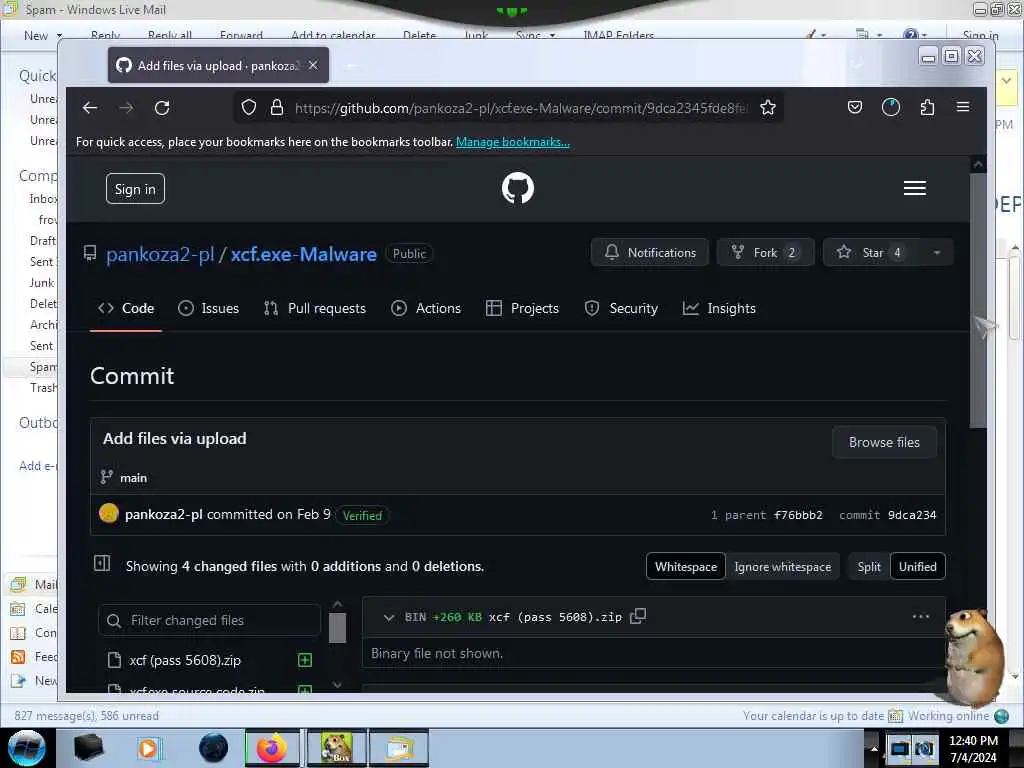1024x768 pixels.
Task: Switch to Unified diff view
Action: click(918, 567)
